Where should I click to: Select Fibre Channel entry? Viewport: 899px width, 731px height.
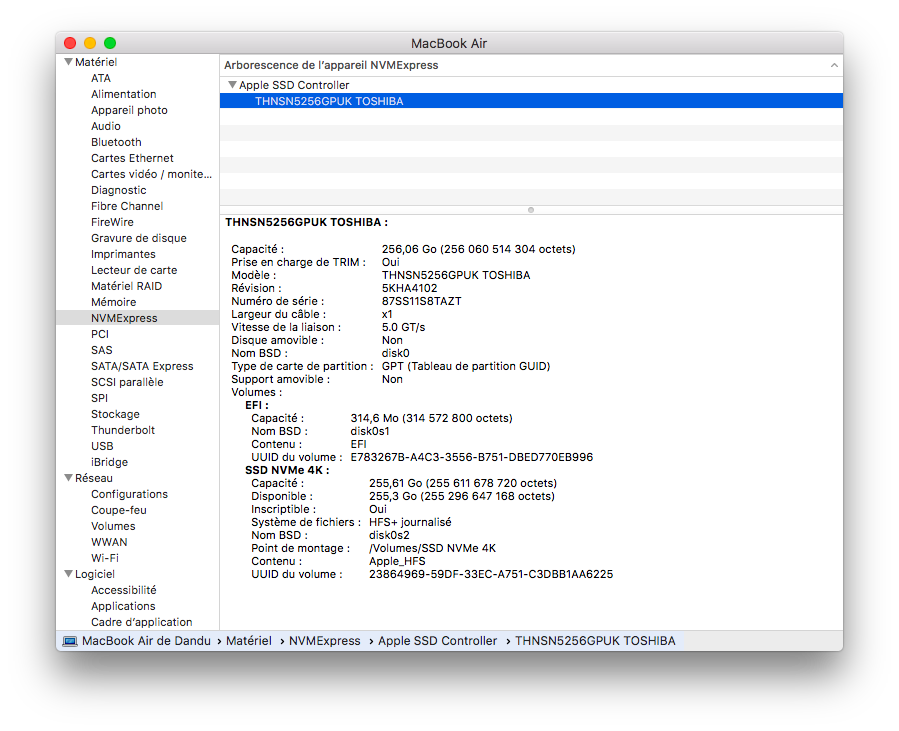127,206
